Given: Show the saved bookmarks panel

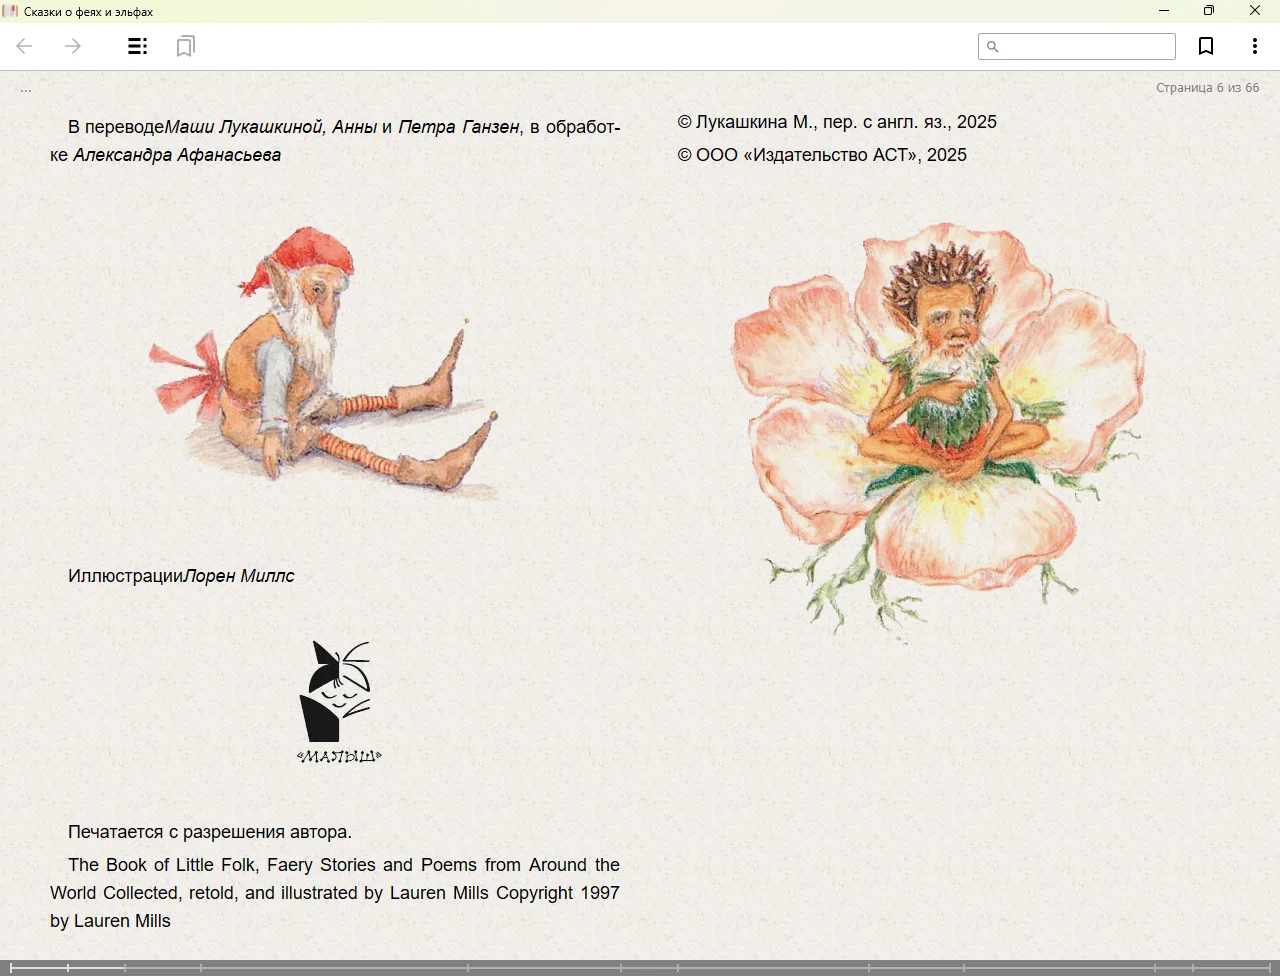Looking at the screenshot, I should [185, 46].
